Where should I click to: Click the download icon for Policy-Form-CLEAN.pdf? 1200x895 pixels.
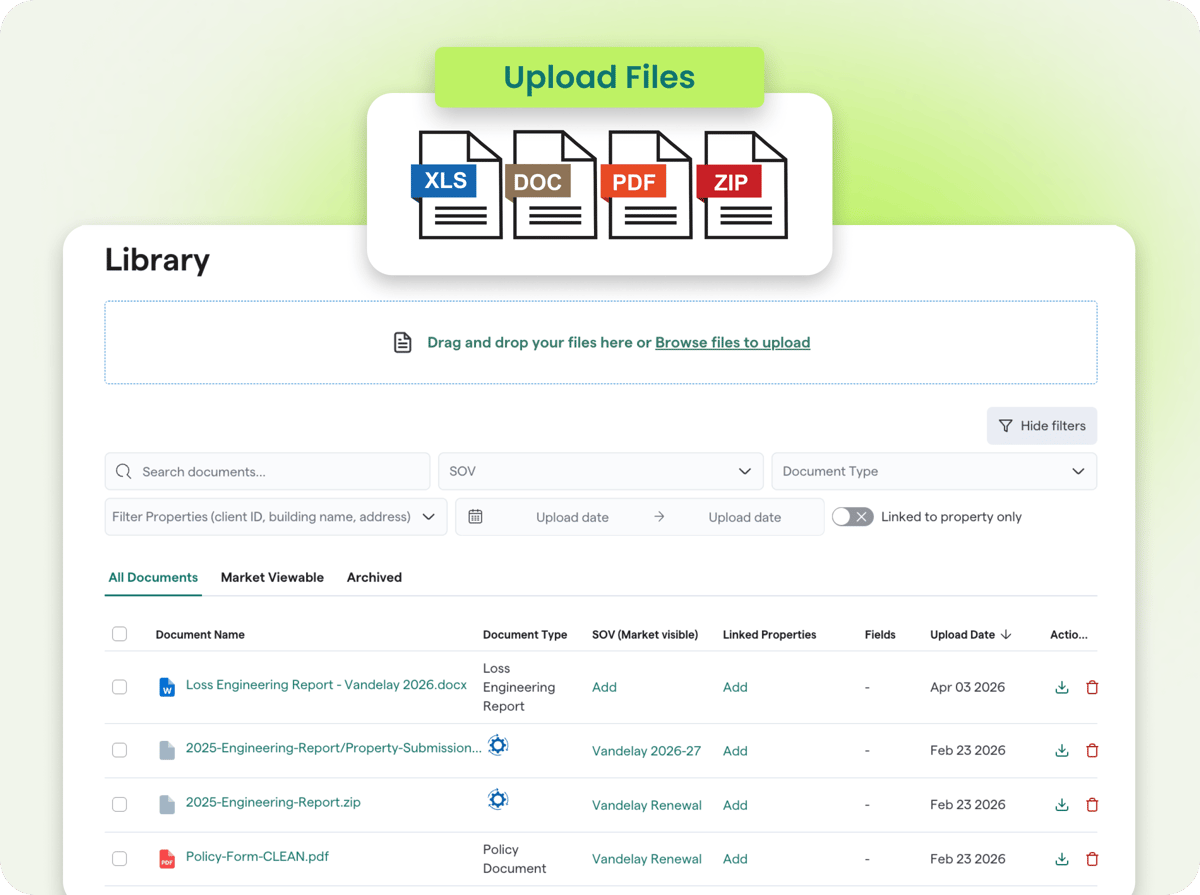1061,858
